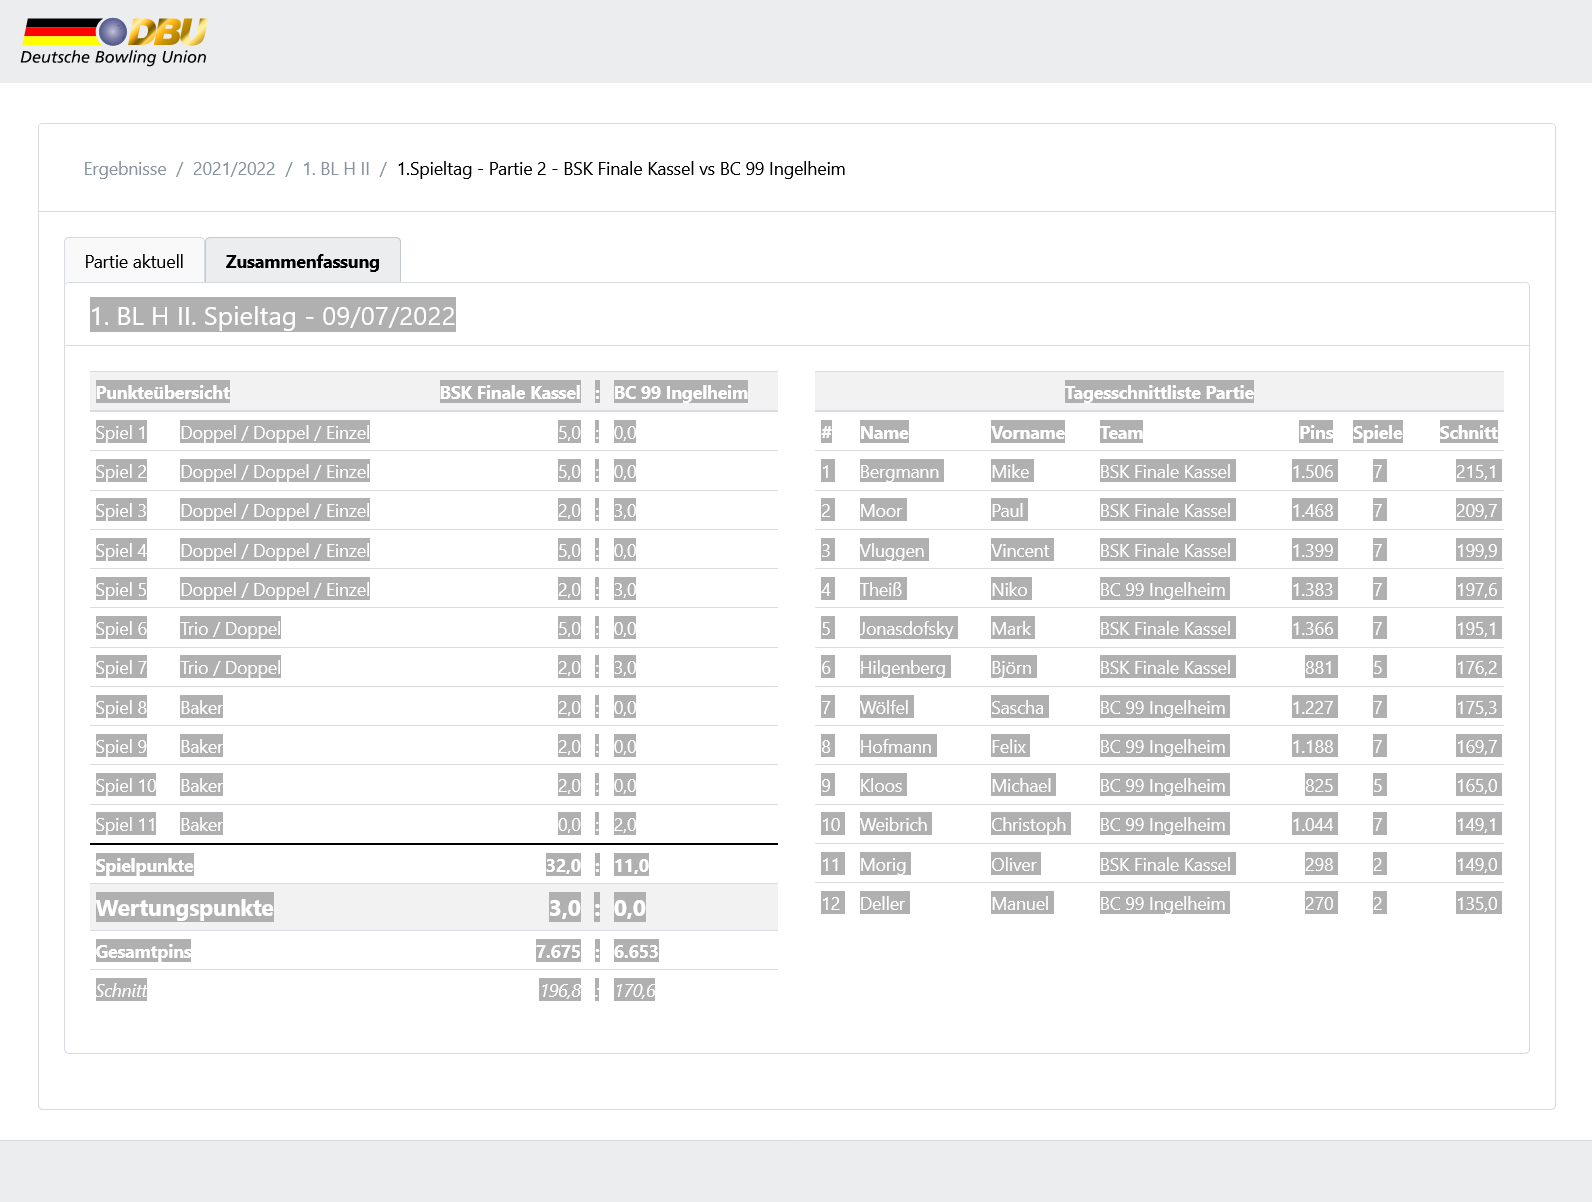This screenshot has width=1592, height=1202.
Task: Click the Gesamtpins value 7.675
Action: click(558, 951)
